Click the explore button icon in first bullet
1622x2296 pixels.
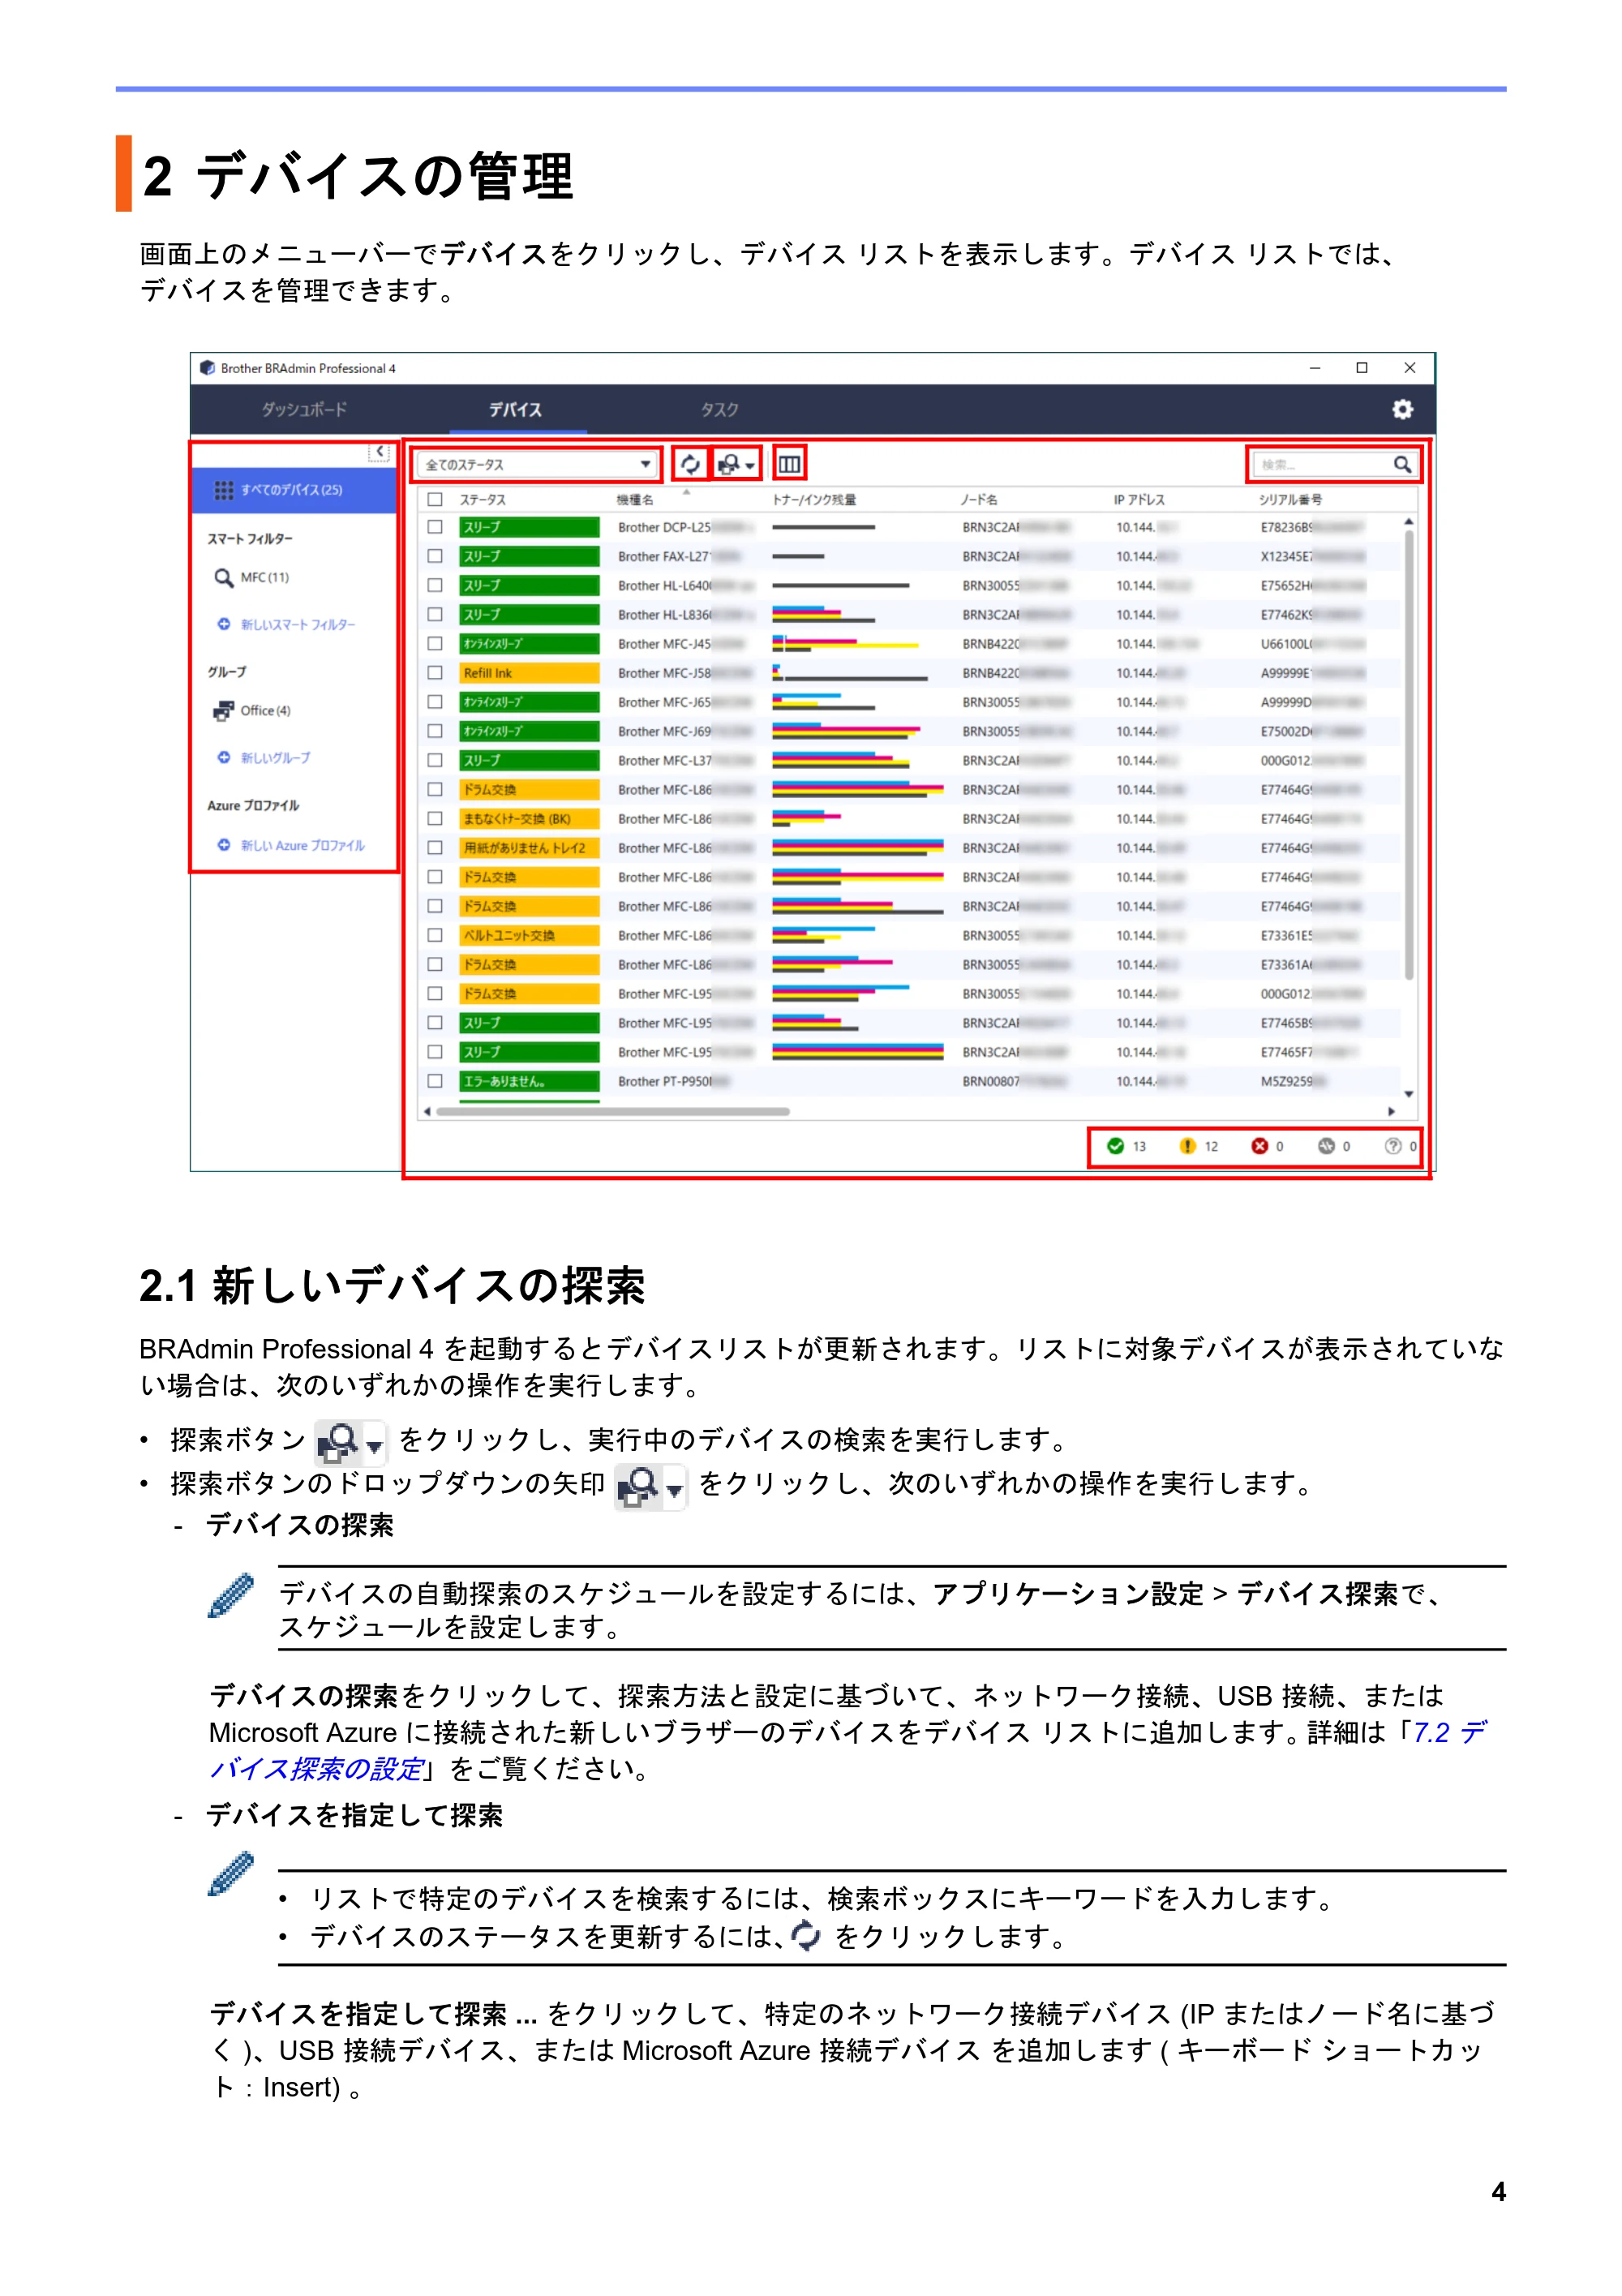click(350, 1442)
